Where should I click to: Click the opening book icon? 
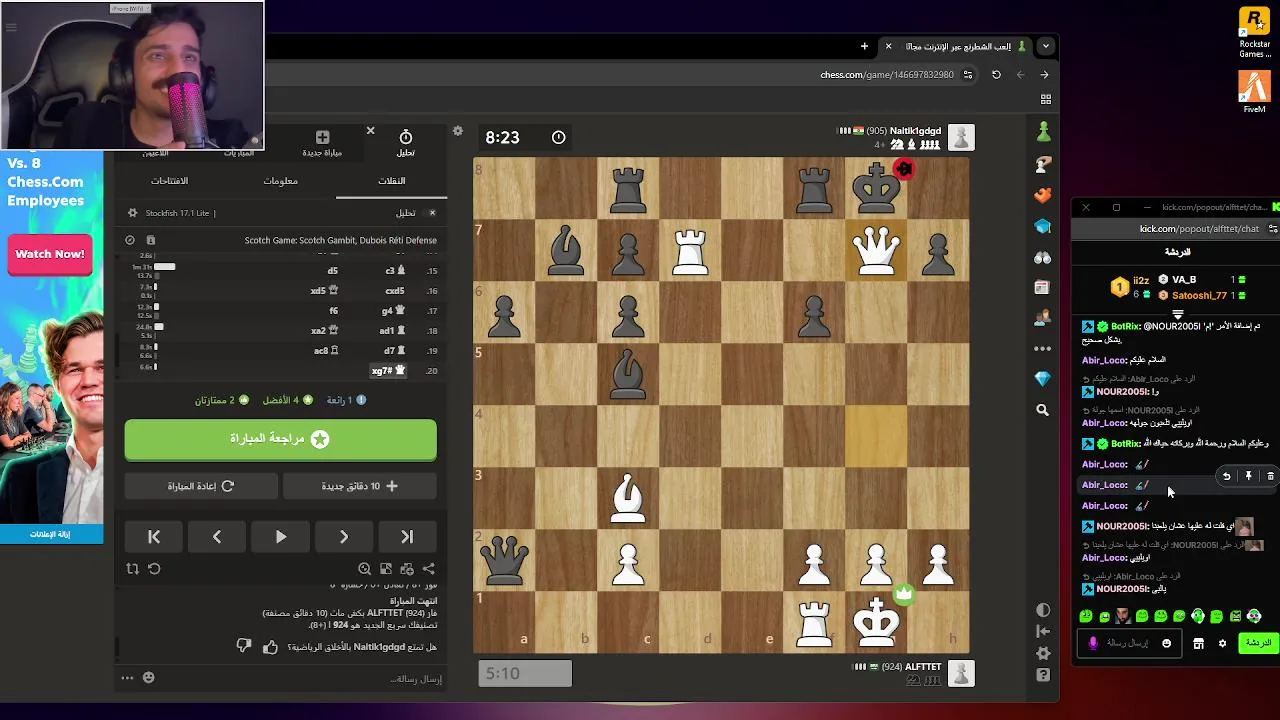[151, 240]
